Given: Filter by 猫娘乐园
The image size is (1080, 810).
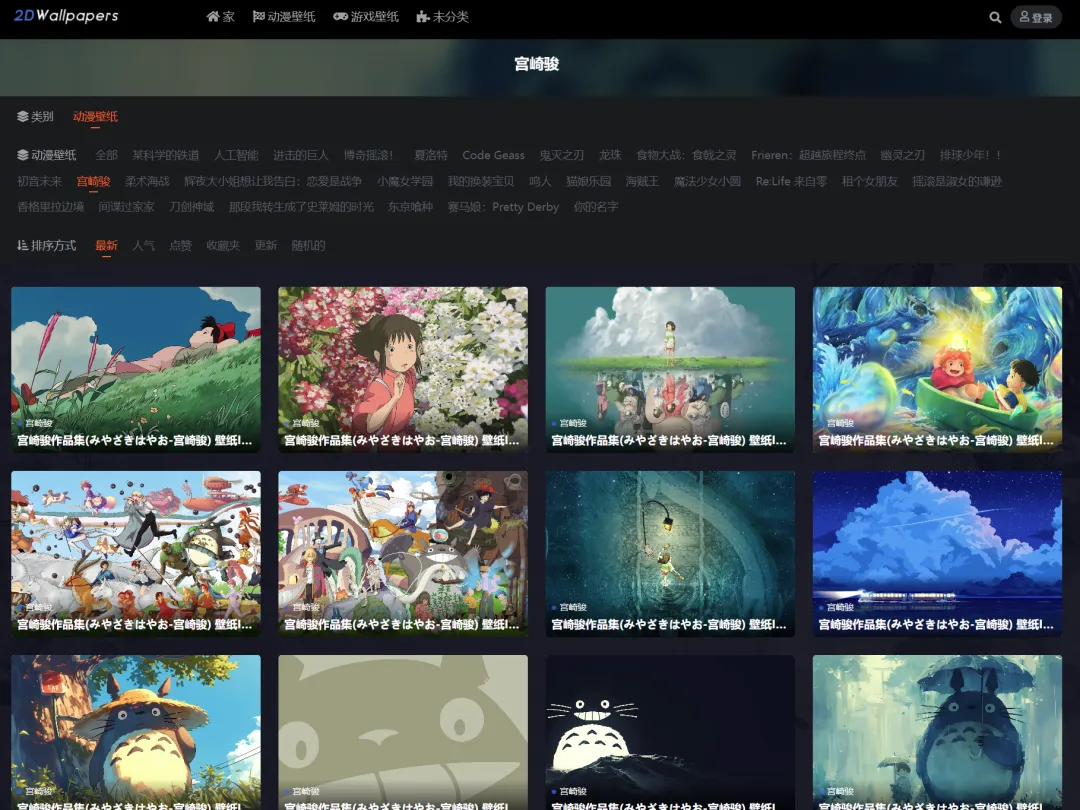Looking at the screenshot, I should [x=588, y=181].
